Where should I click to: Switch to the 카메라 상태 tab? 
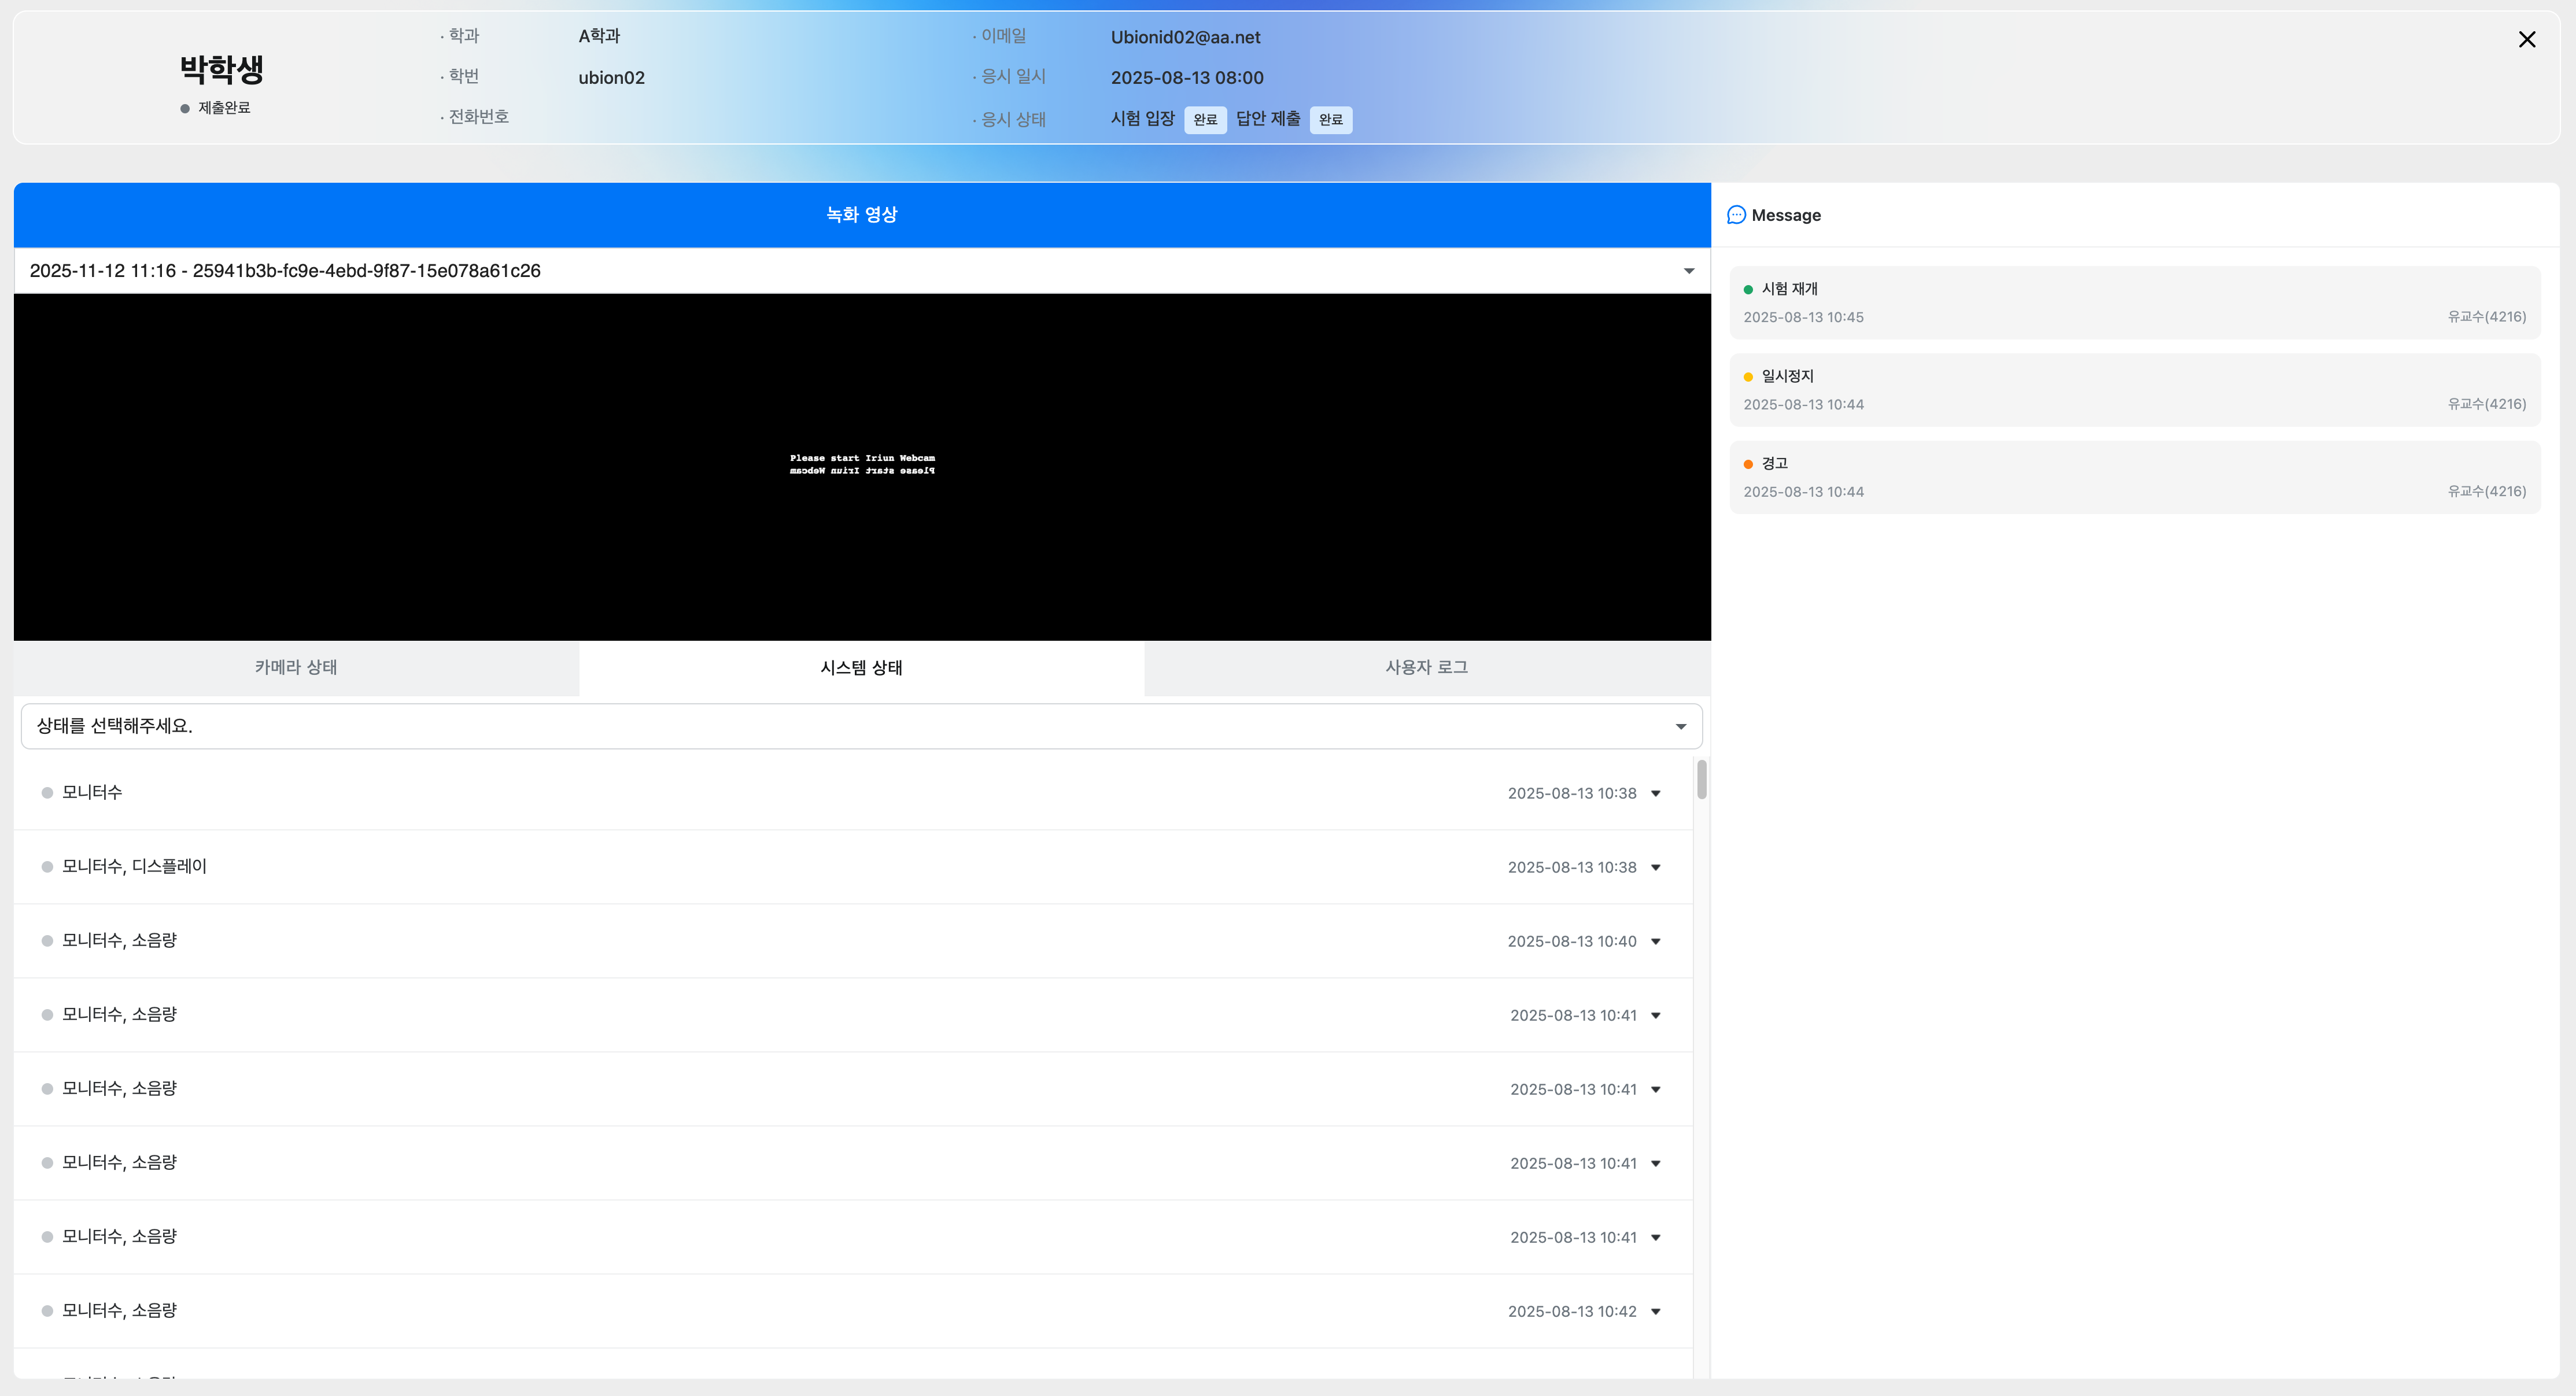pos(296,667)
